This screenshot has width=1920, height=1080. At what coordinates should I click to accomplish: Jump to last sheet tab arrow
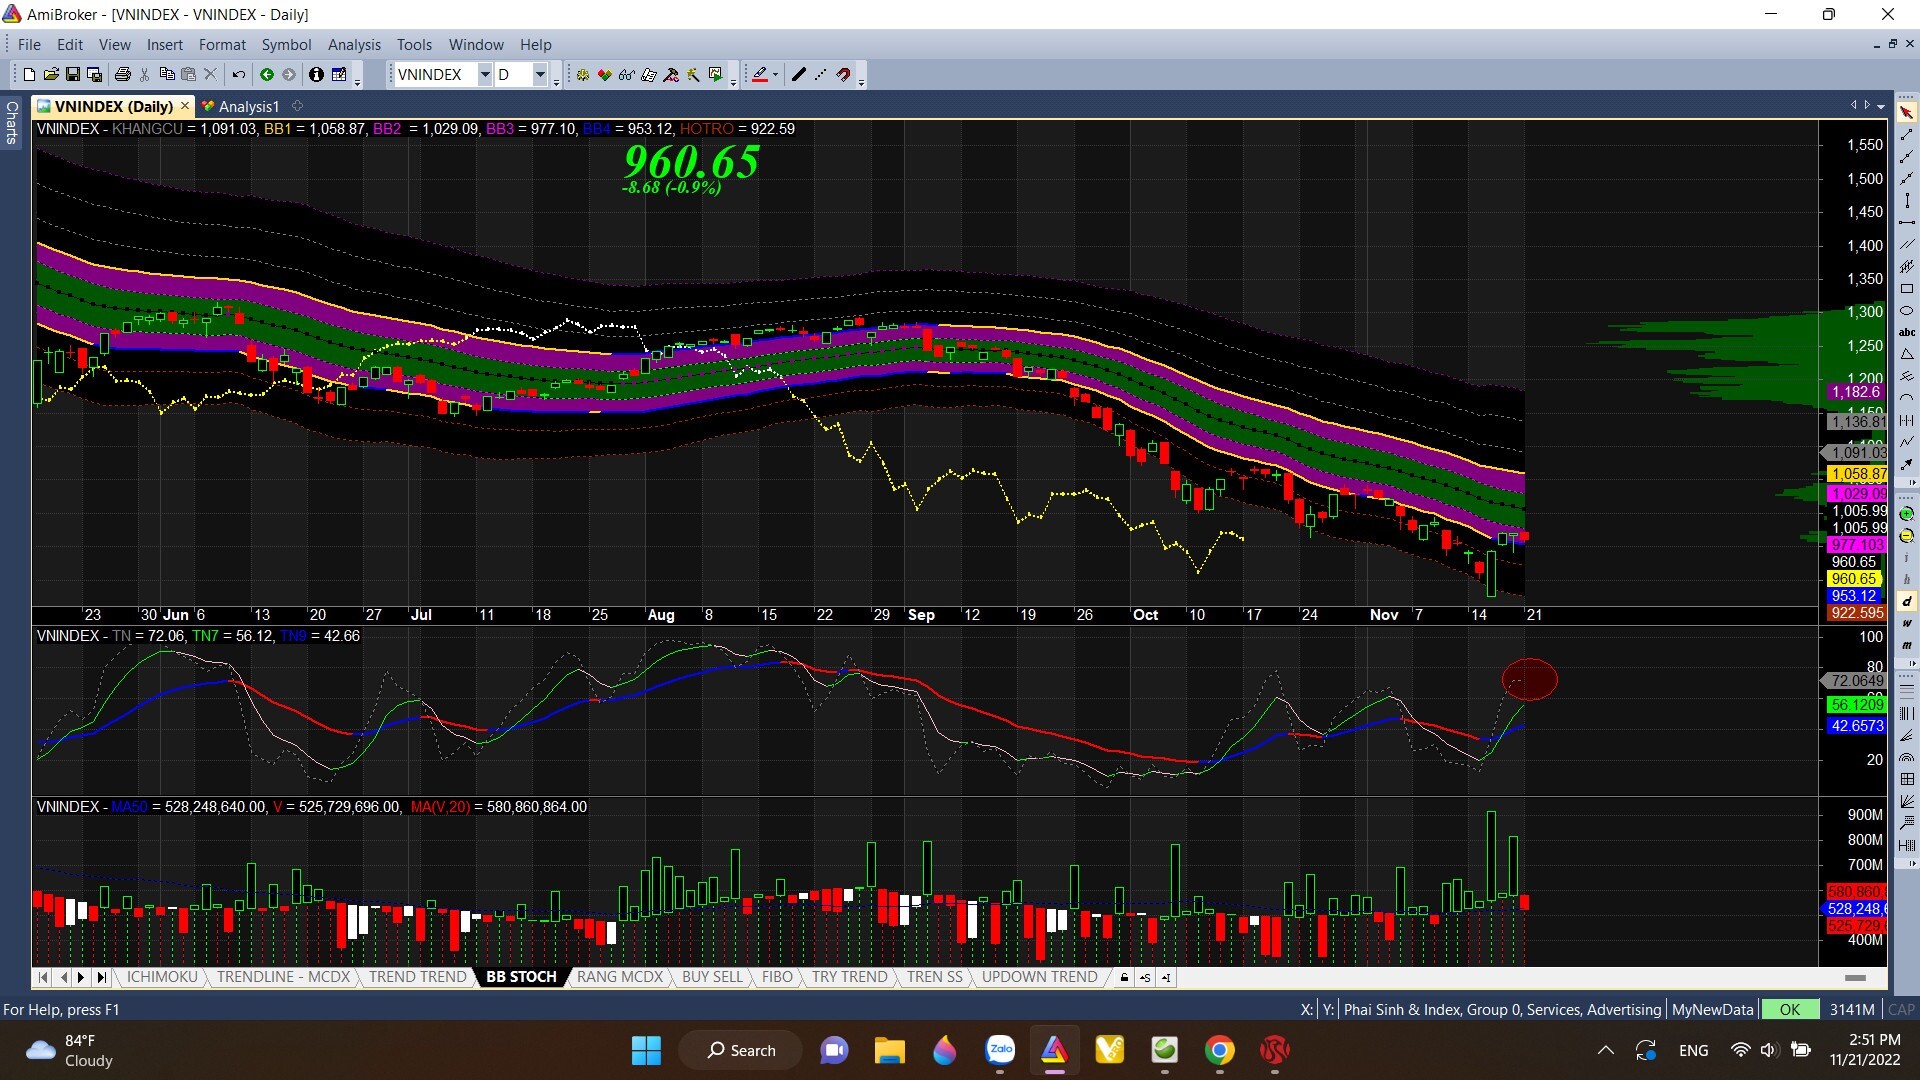101,977
